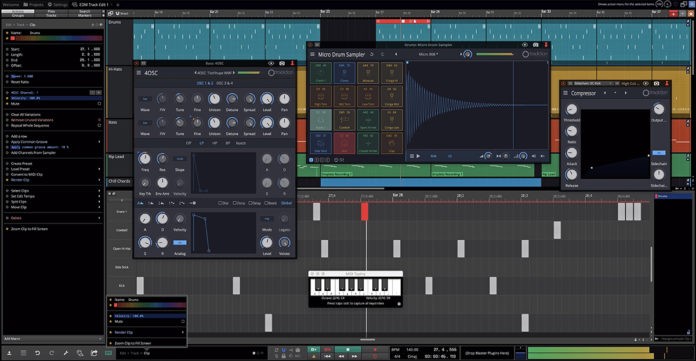Image resolution: width=696 pixels, height=361 pixels.
Task: Click Create Preset in left panel
Action: (21, 163)
